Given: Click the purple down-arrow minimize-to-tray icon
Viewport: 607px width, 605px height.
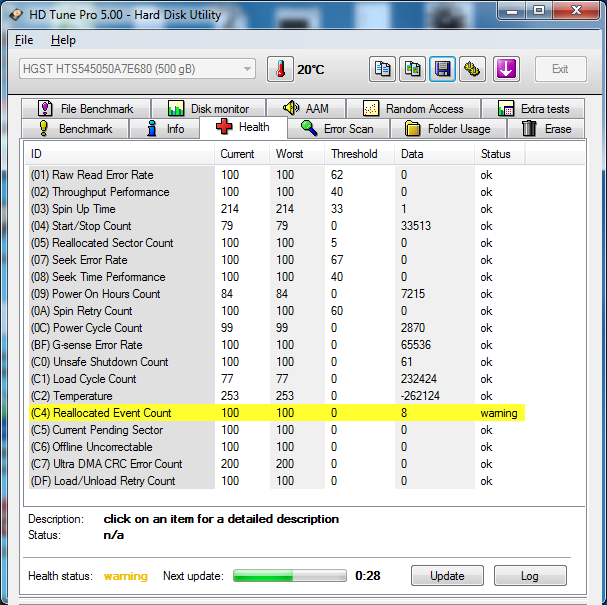Looking at the screenshot, I should coord(507,69).
